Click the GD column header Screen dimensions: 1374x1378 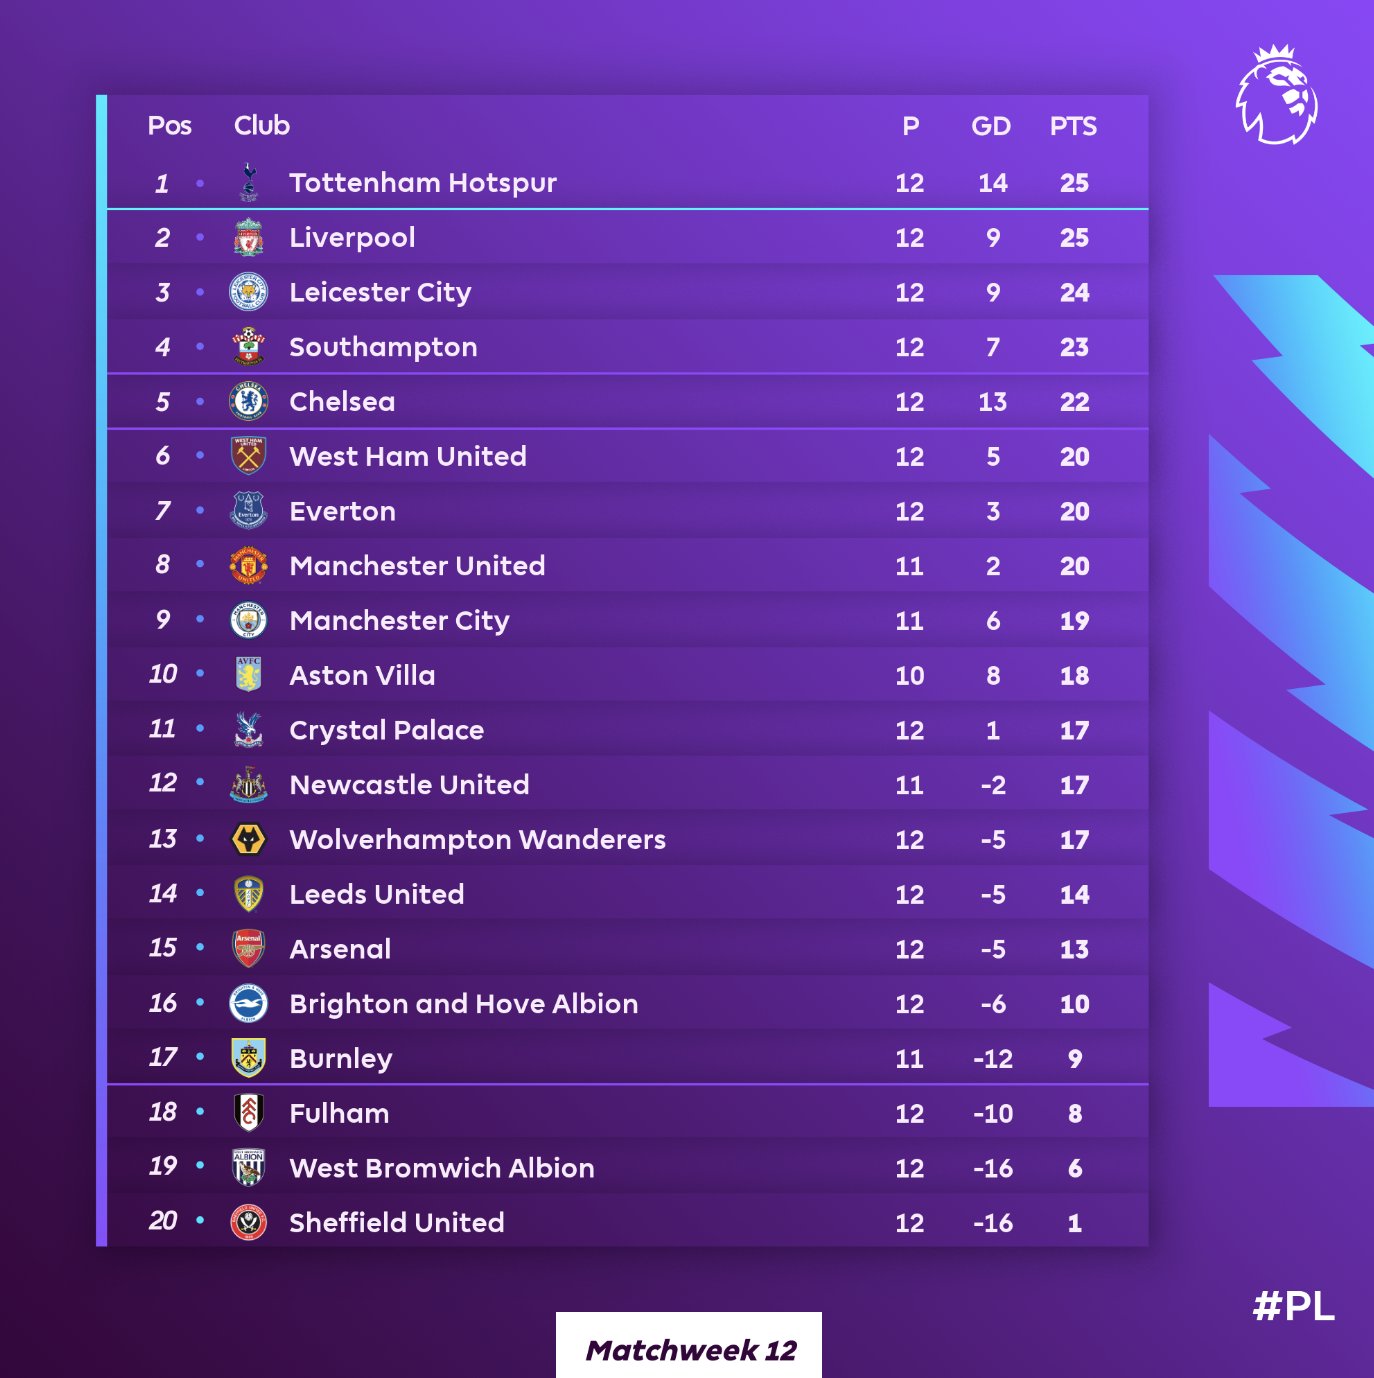991,126
